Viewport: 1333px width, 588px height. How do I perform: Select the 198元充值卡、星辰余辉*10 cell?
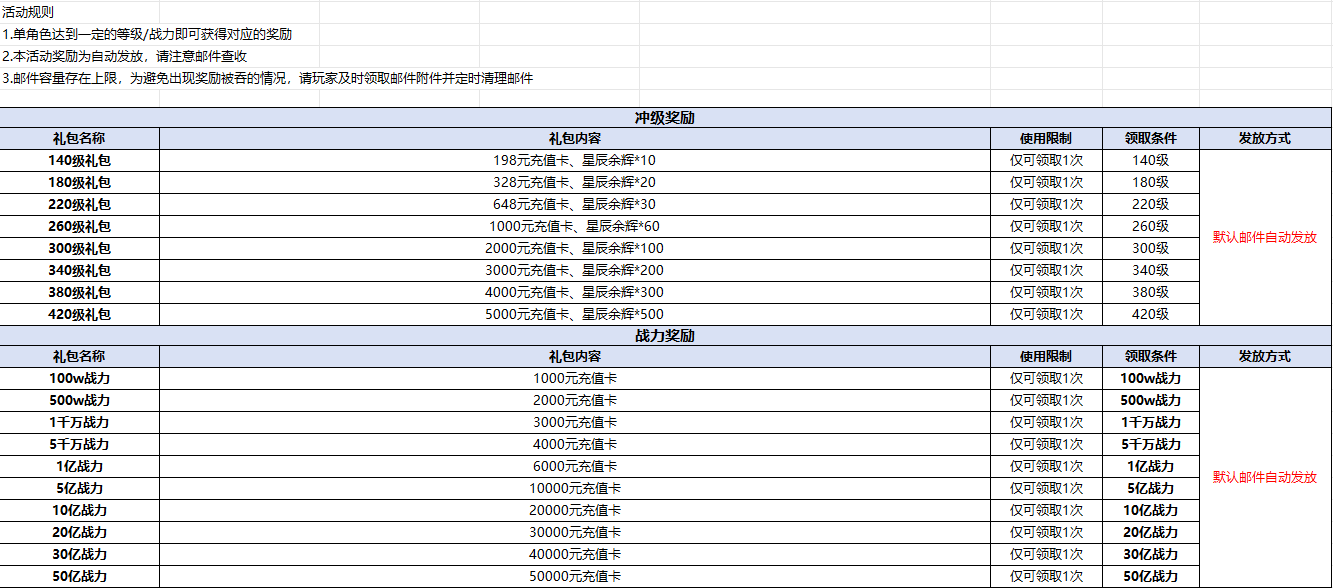coord(574,160)
